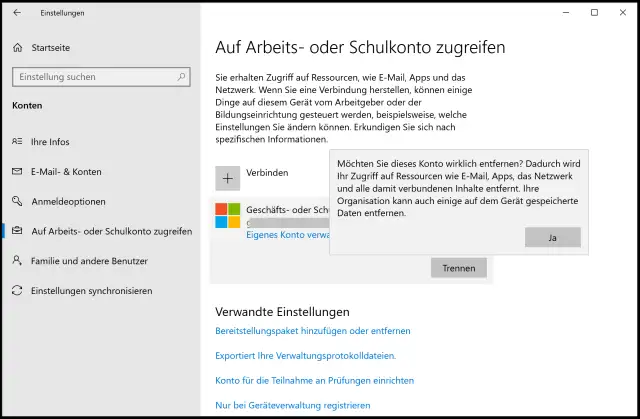Image resolution: width=640 pixels, height=419 pixels.
Task: Click the Familie und andere Benutzer icon
Action: (x=17, y=261)
